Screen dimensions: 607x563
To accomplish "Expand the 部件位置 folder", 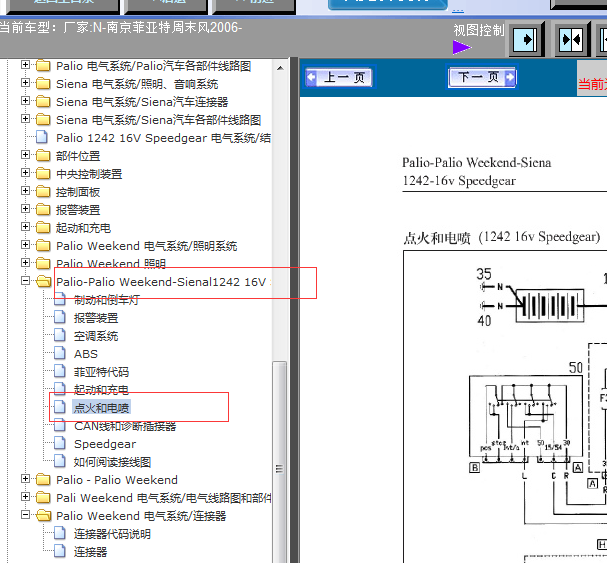I will 25,155.
